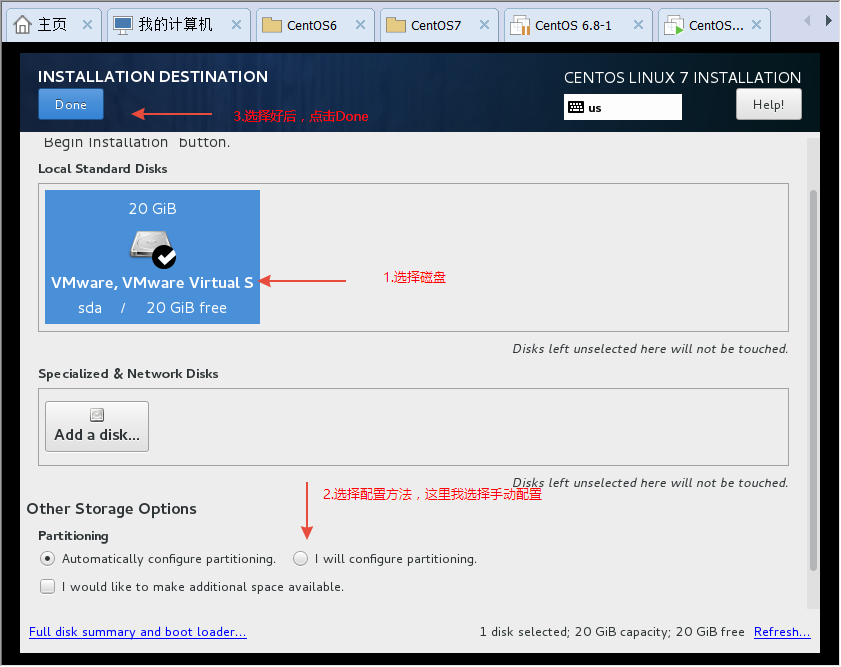Click the disk selection status text
Screen dimensions: 841x667
coord(612,632)
